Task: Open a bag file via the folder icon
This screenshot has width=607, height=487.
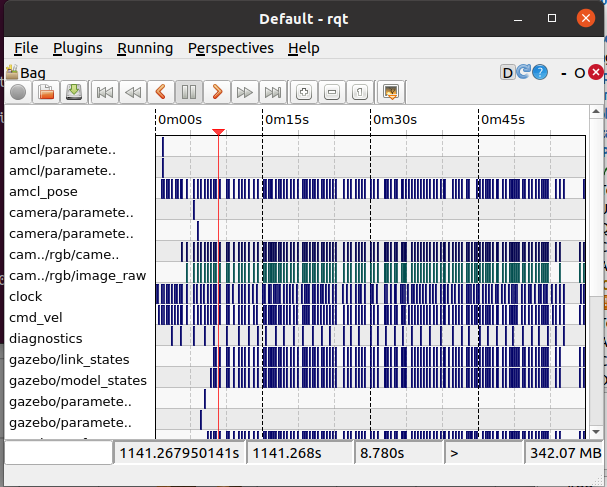Action: tap(46, 92)
